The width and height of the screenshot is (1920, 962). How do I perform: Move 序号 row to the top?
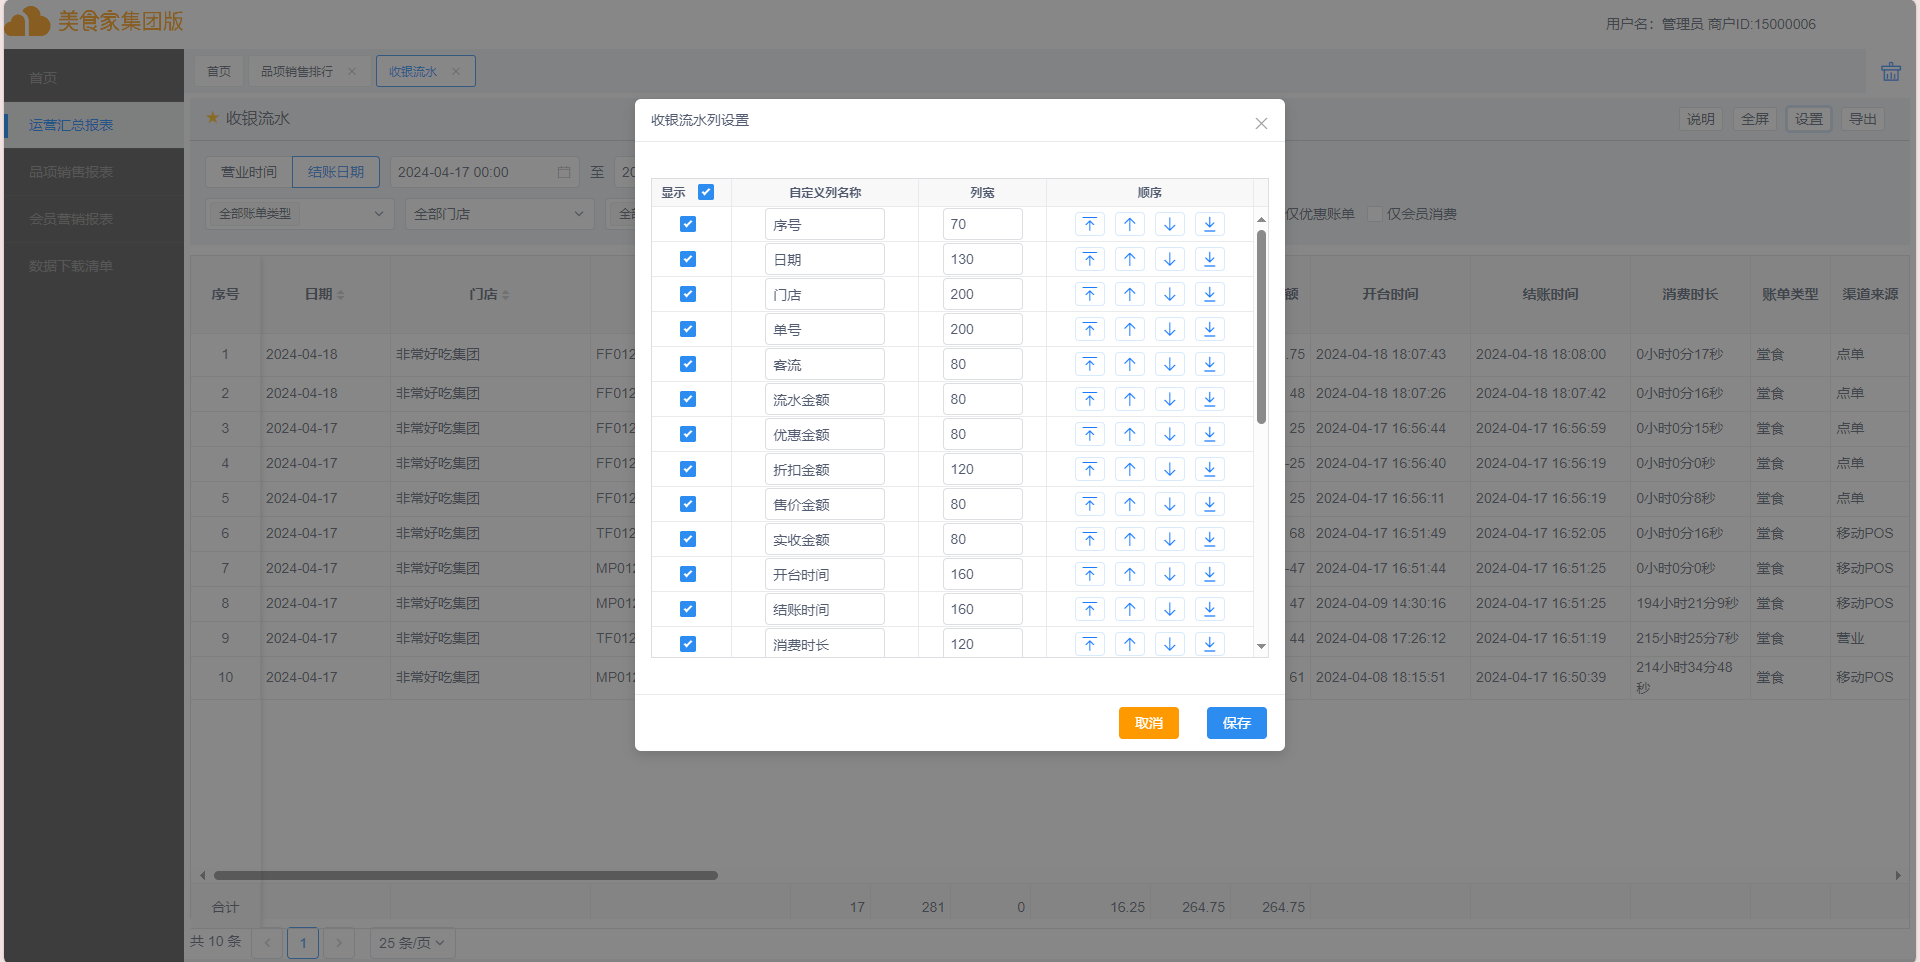click(1089, 224)
